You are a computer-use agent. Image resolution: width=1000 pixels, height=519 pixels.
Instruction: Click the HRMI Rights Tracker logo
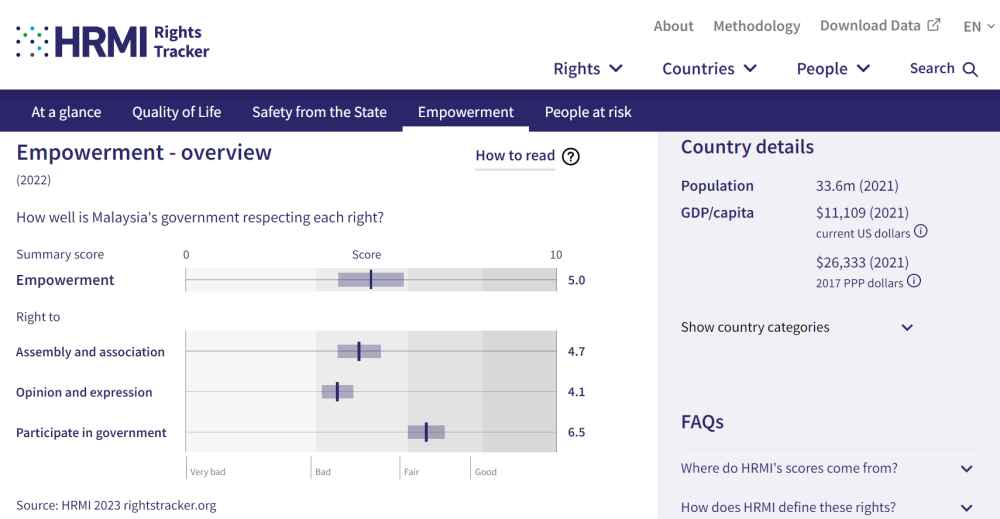click(x=112, y=41)
